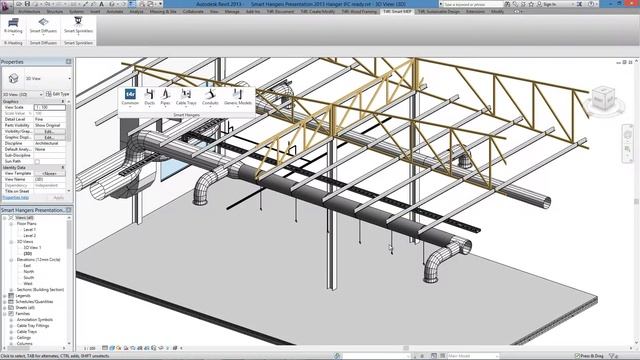Viewport: 640px width, 360px height.
Task: Expand the Legends tree node
Action: tap(5, 296)
